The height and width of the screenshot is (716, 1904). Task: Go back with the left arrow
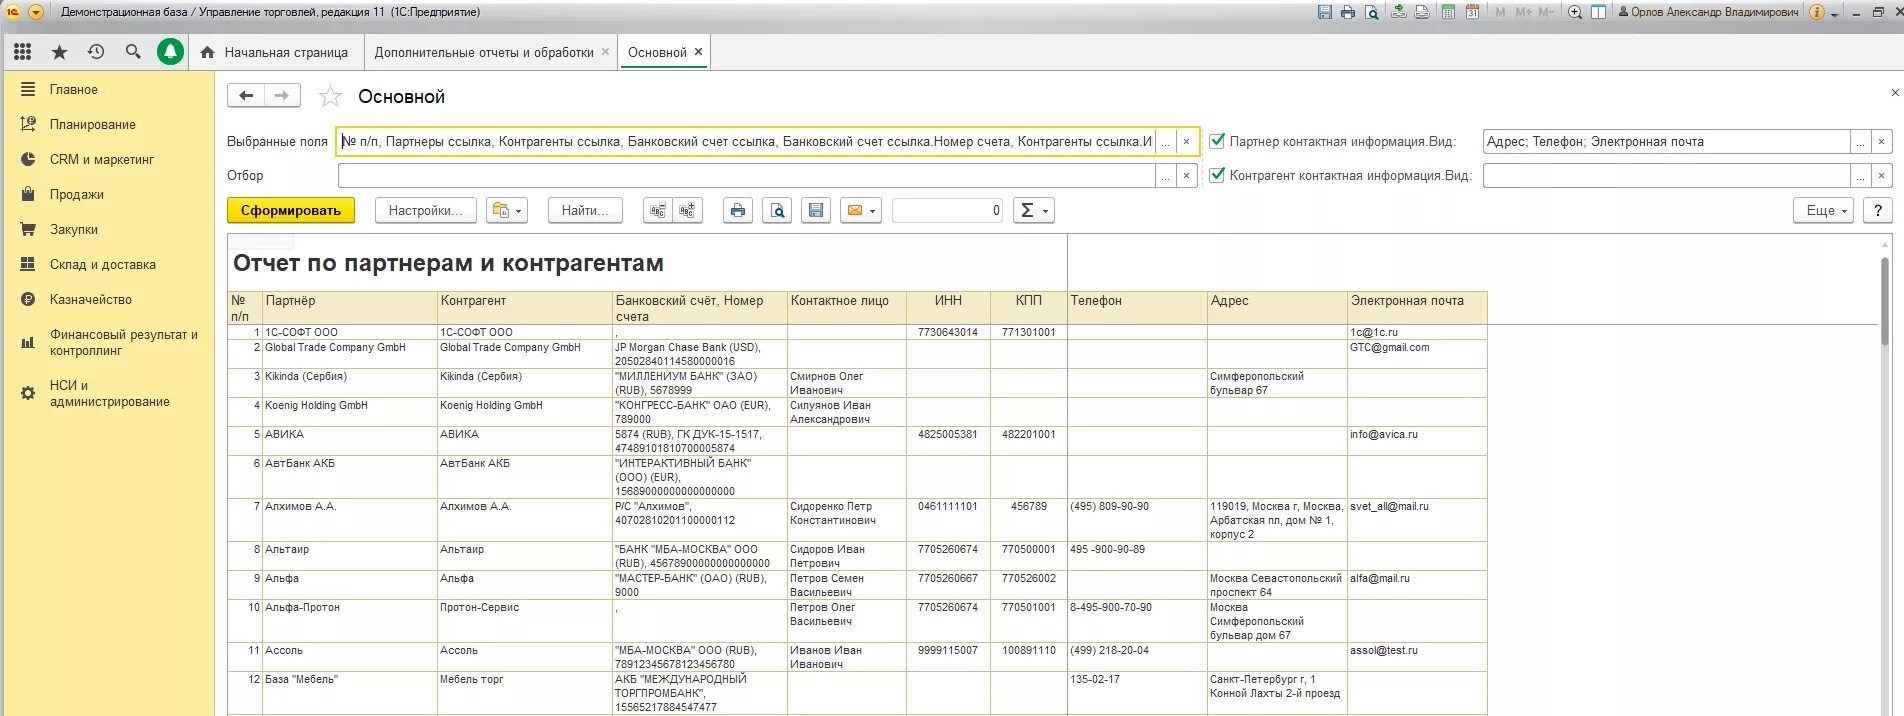(x=246, y=96)
